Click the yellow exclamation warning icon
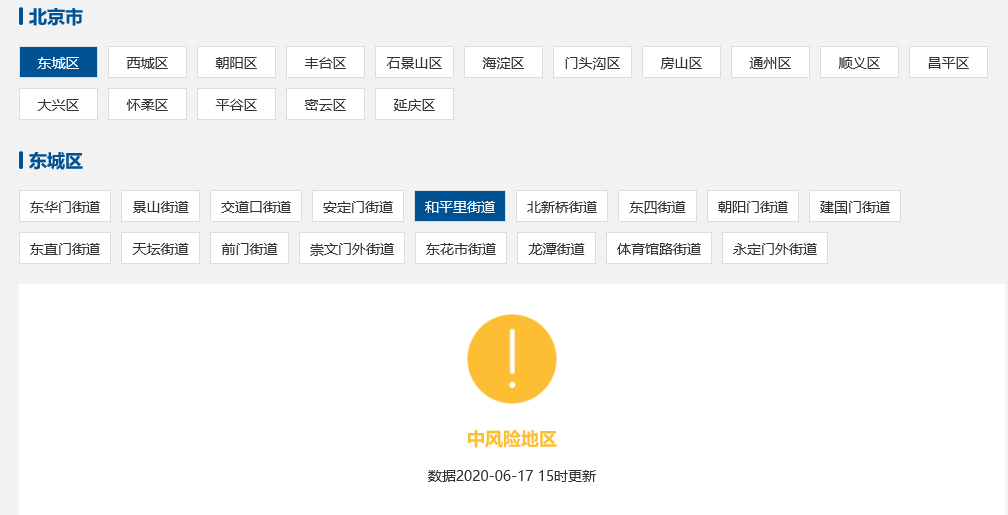This screenshot has height=515, width=1008. (512, 359)
